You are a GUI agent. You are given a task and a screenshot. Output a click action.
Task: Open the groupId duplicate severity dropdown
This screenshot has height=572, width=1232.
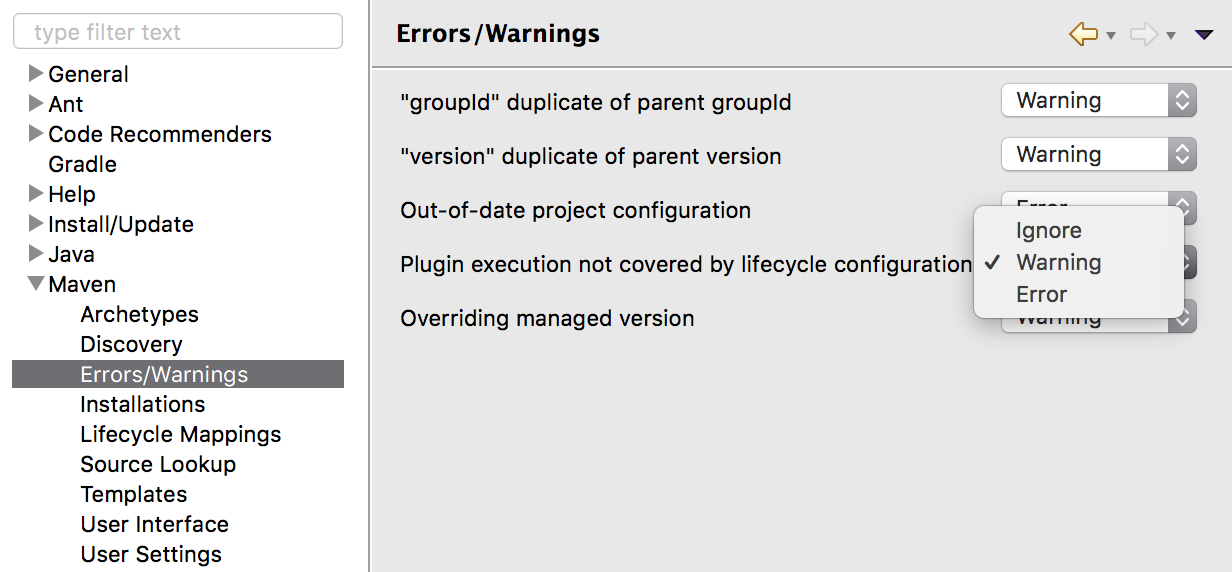[x=1098, y=100]
